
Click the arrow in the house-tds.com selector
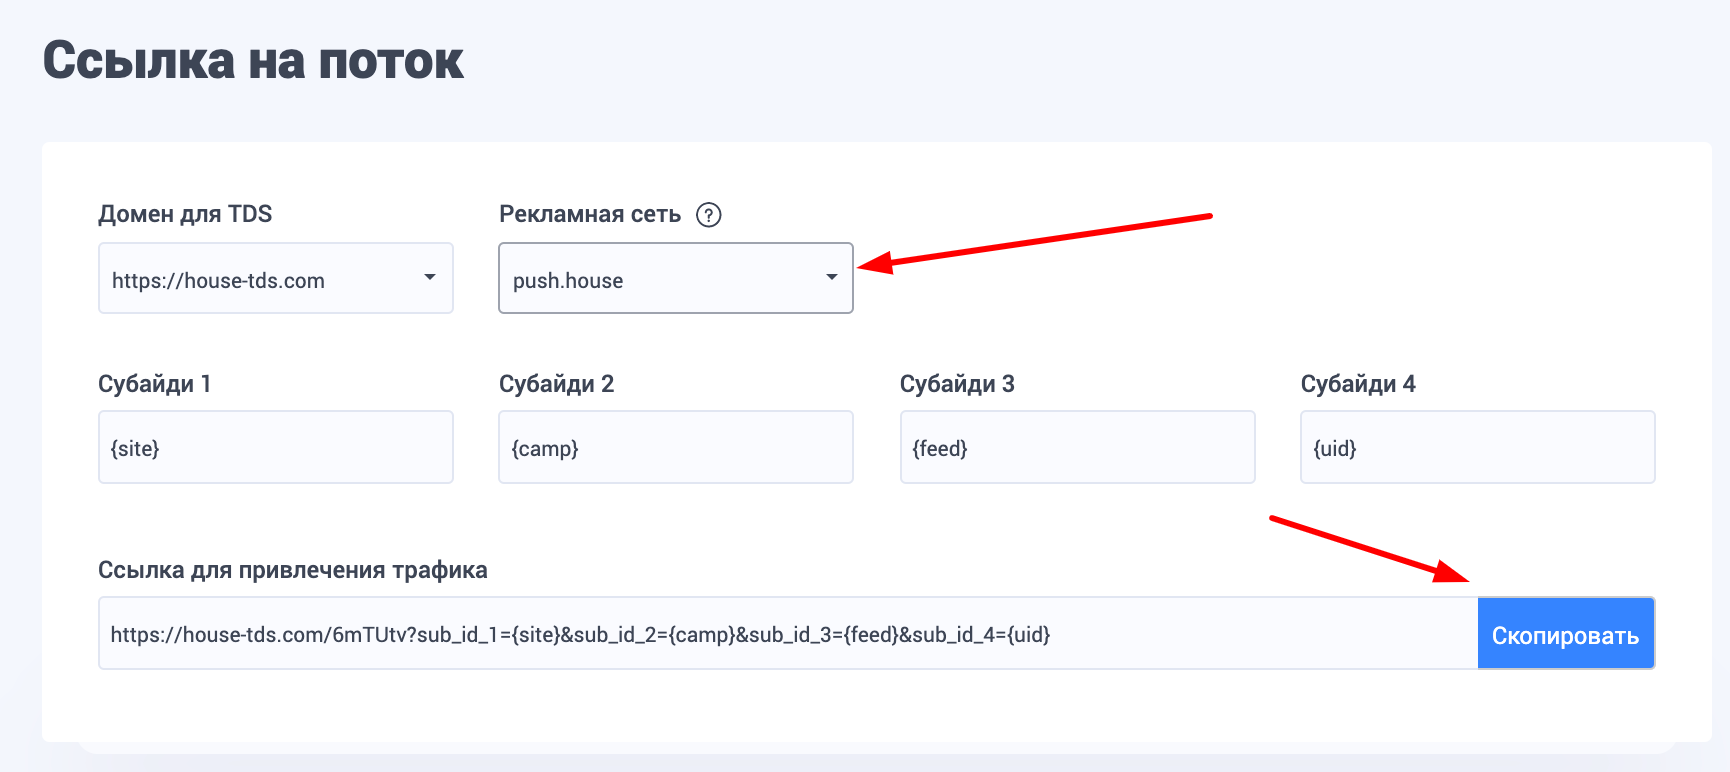pyautogui.click(x=430, y=277)
